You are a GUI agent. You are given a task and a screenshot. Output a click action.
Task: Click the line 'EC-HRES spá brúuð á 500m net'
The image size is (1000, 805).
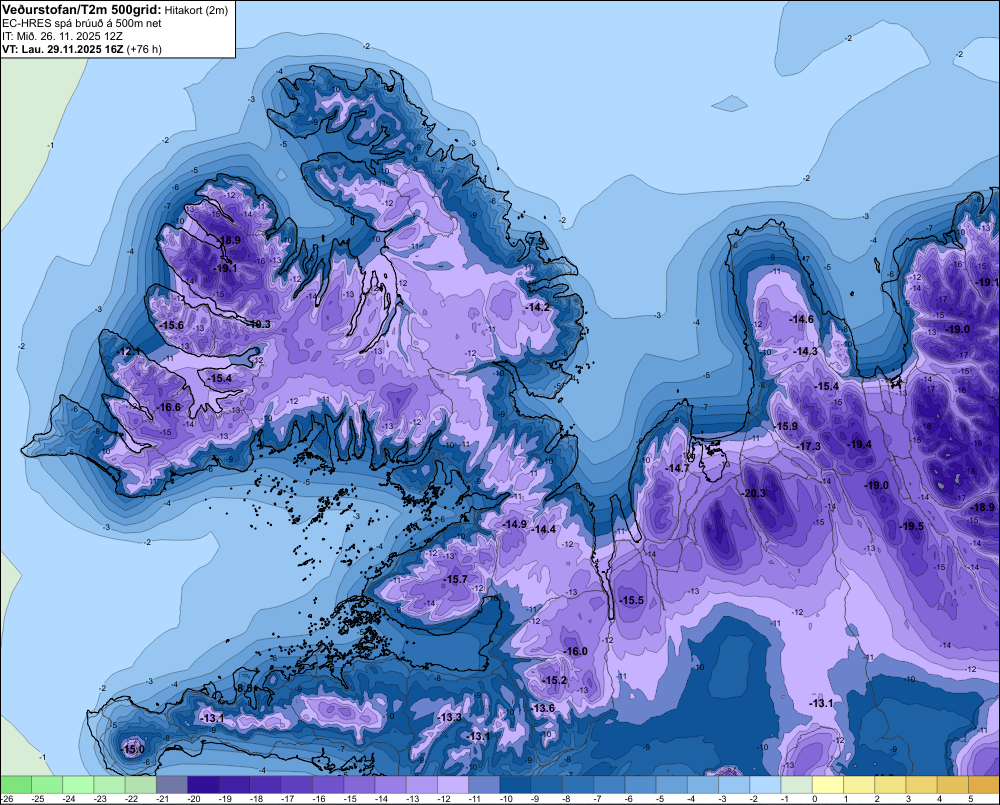(x=81, y=23)
